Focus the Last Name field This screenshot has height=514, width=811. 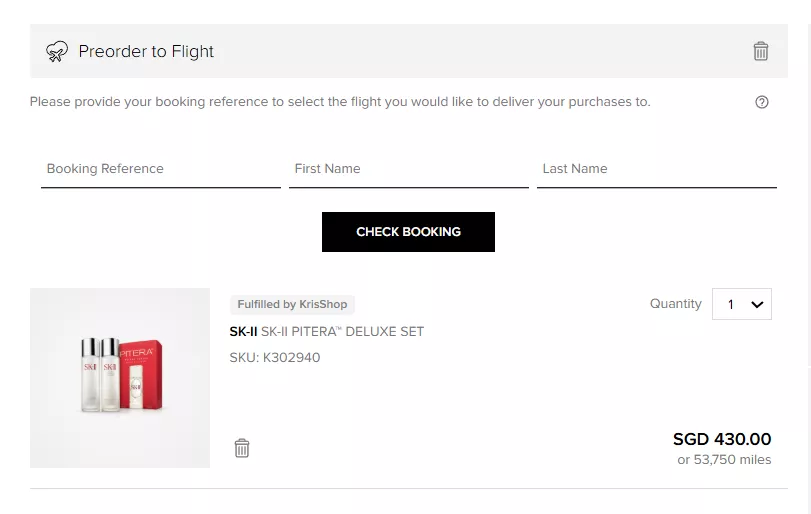(656, 170)
